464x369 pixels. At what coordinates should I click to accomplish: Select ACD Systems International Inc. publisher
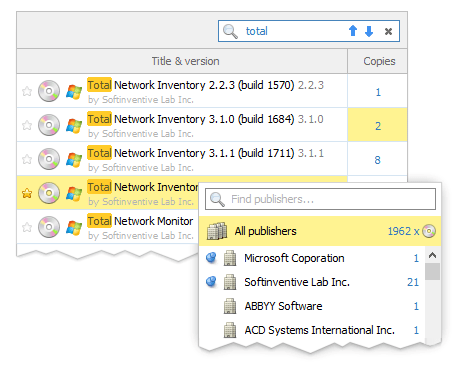click(312, 330)
